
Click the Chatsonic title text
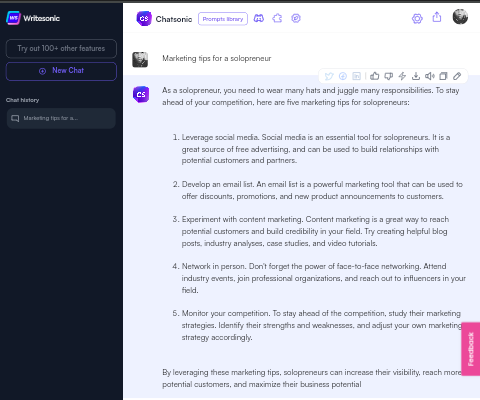click(174, 19)
